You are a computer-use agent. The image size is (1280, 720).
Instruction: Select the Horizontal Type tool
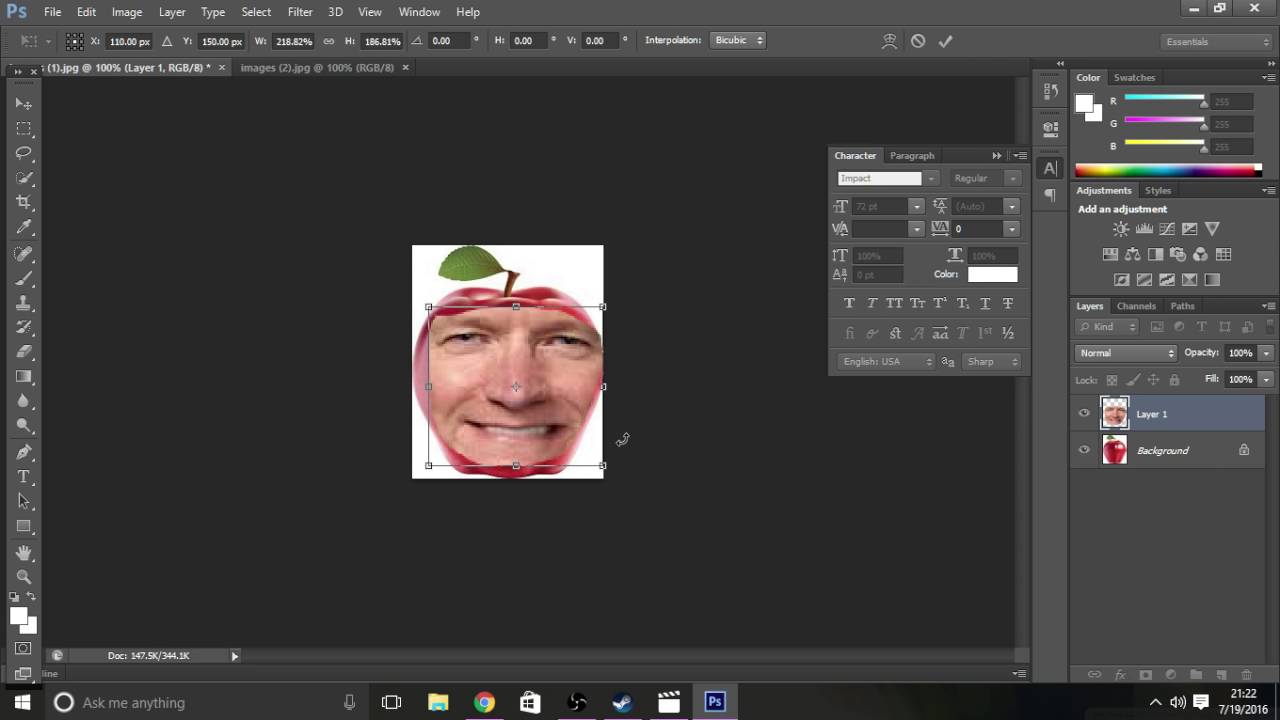pos(24,477)
